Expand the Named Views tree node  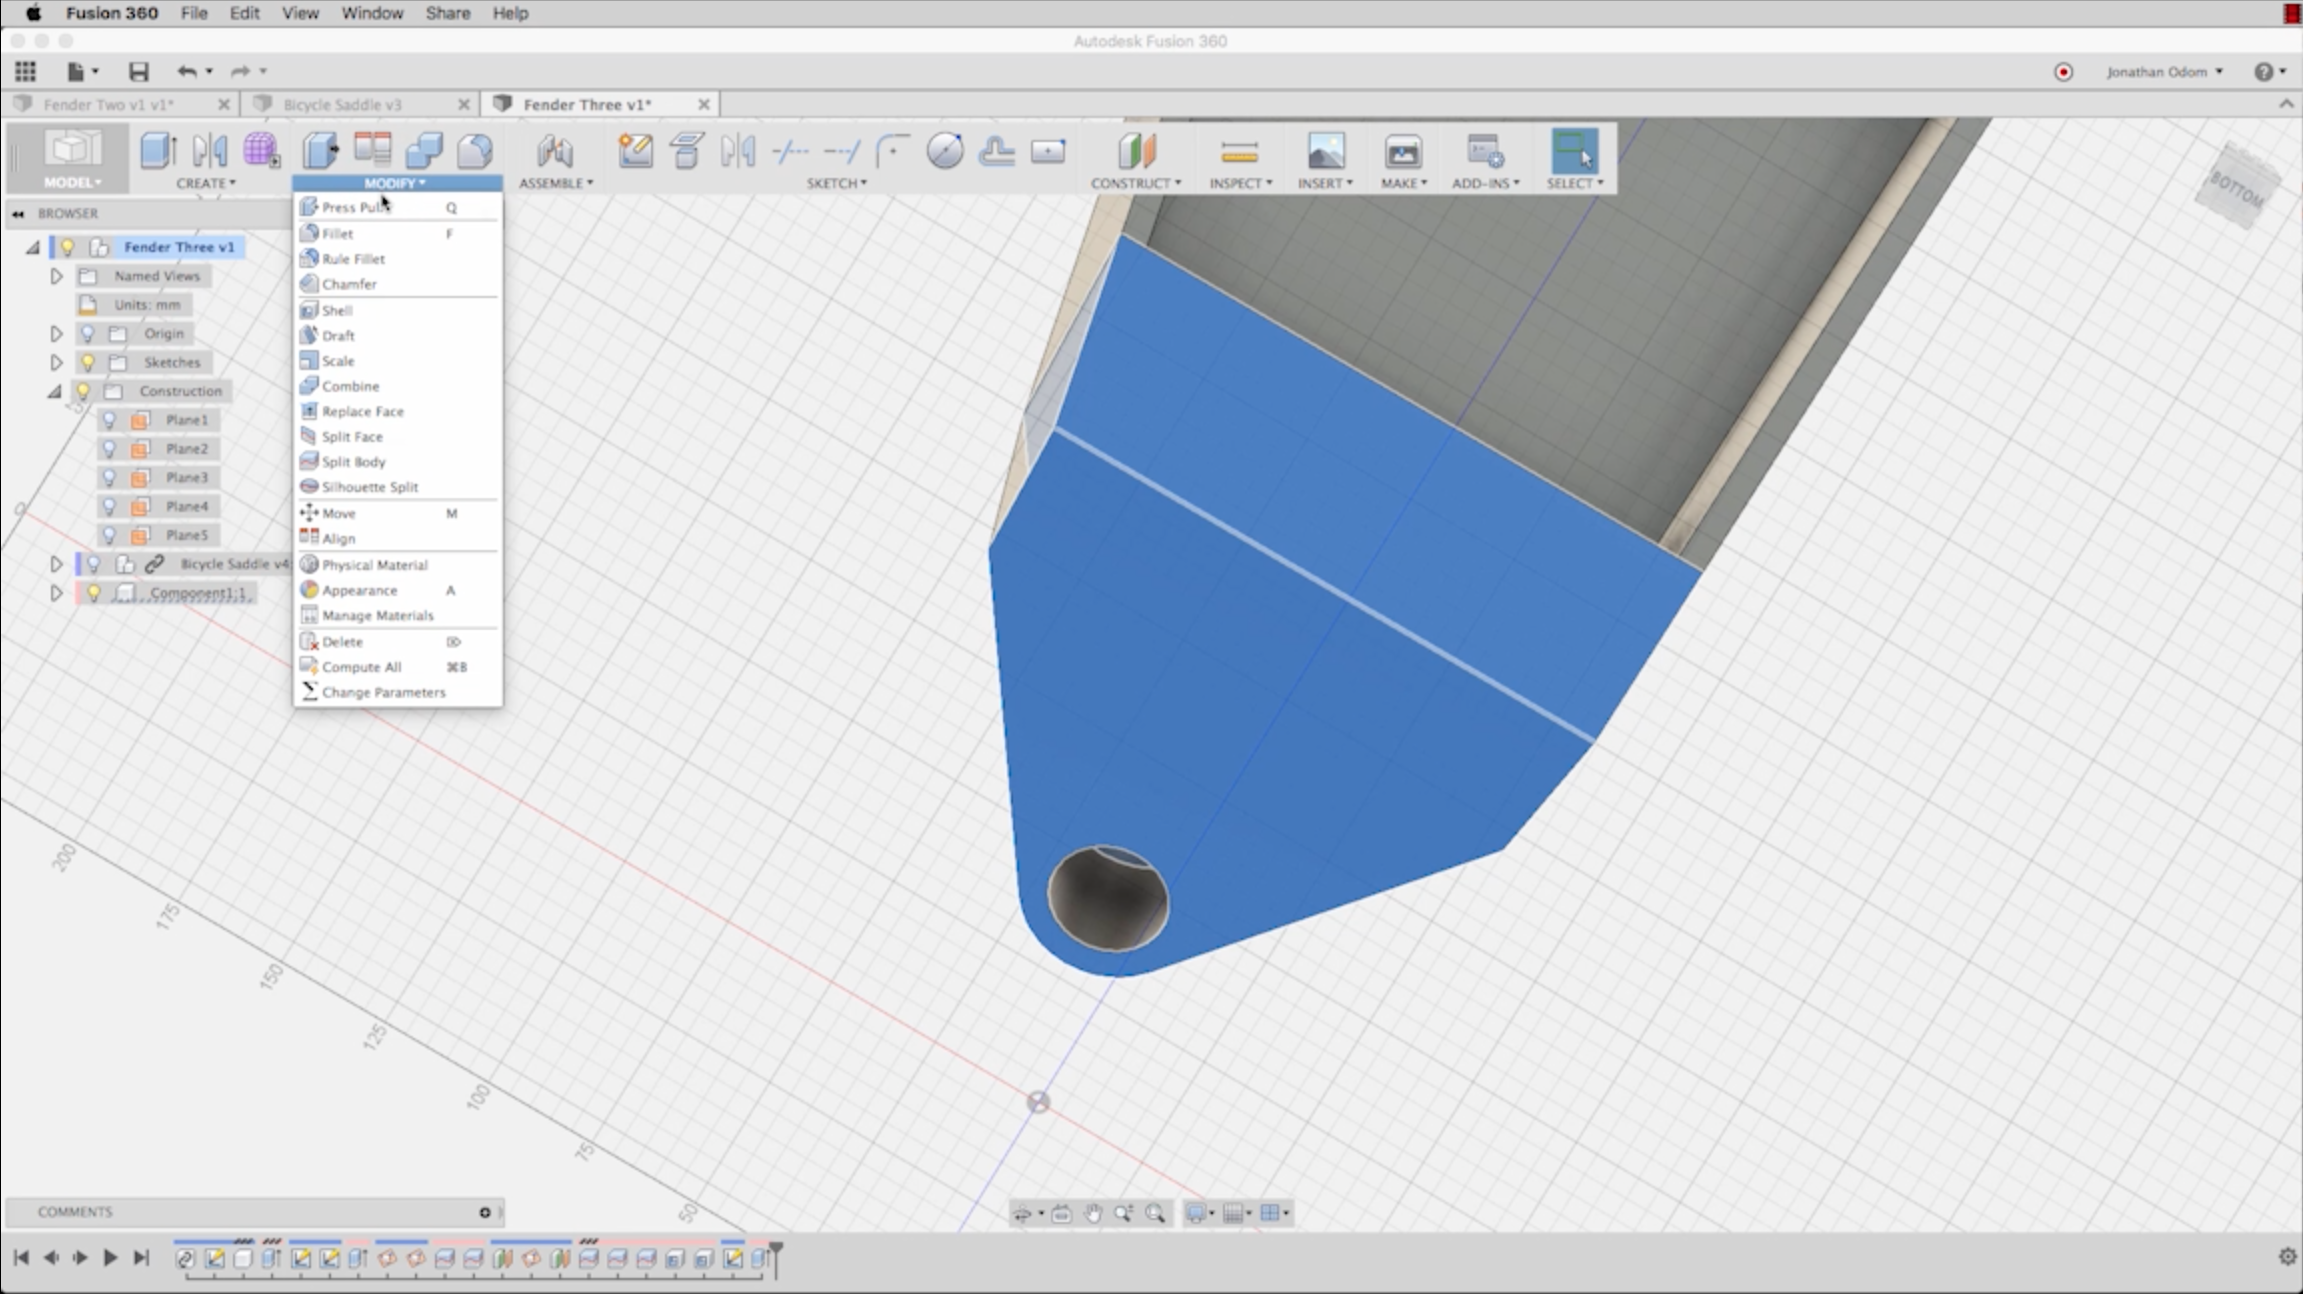coord(56,276)
